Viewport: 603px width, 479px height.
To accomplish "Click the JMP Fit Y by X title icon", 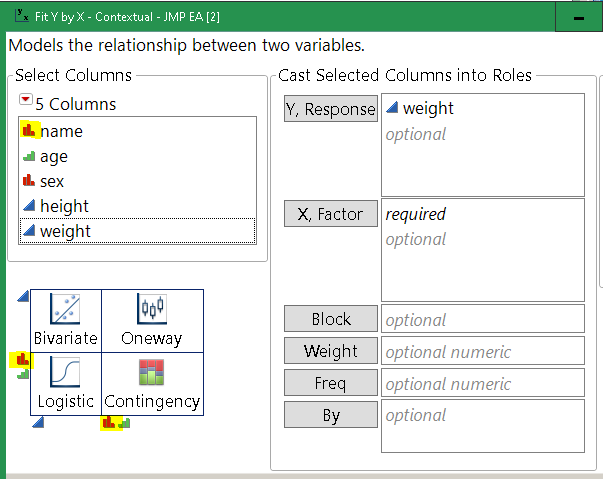I will (x=21, y=16).
